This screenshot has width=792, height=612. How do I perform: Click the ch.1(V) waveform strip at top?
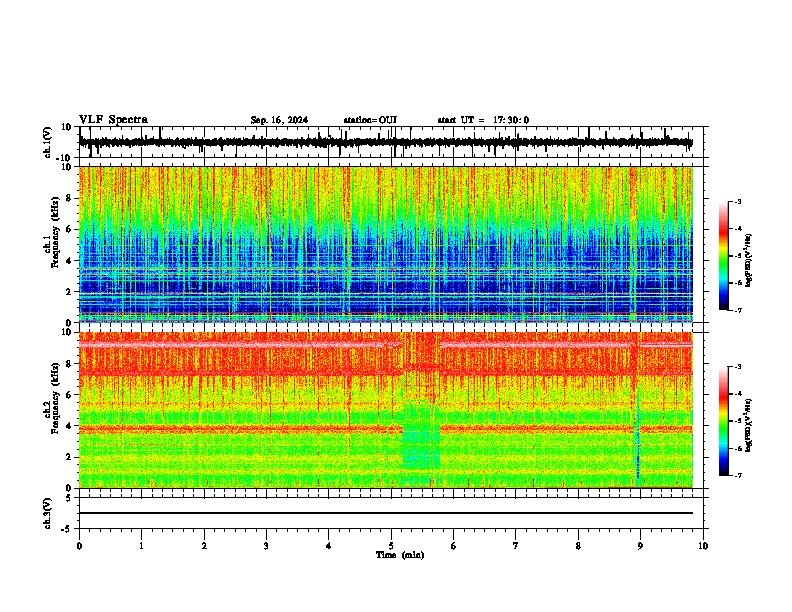385,142
